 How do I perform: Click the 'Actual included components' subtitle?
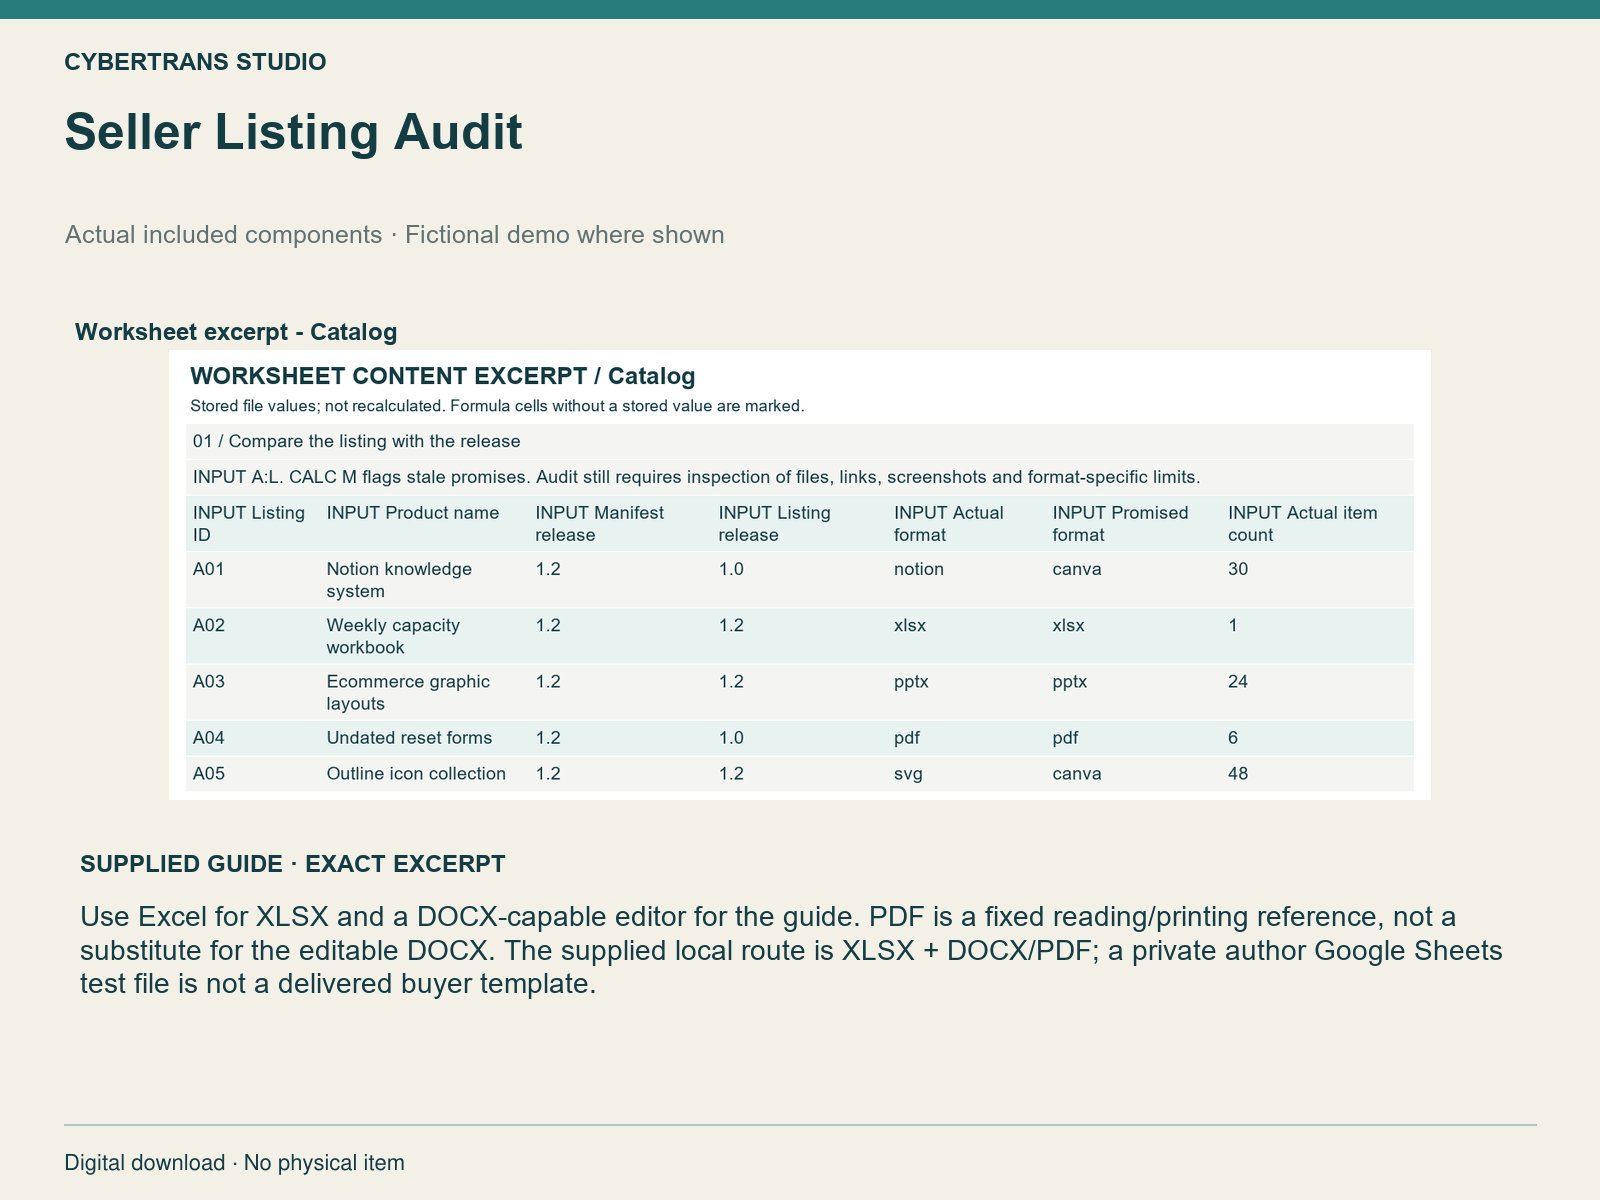coord(394,235)
